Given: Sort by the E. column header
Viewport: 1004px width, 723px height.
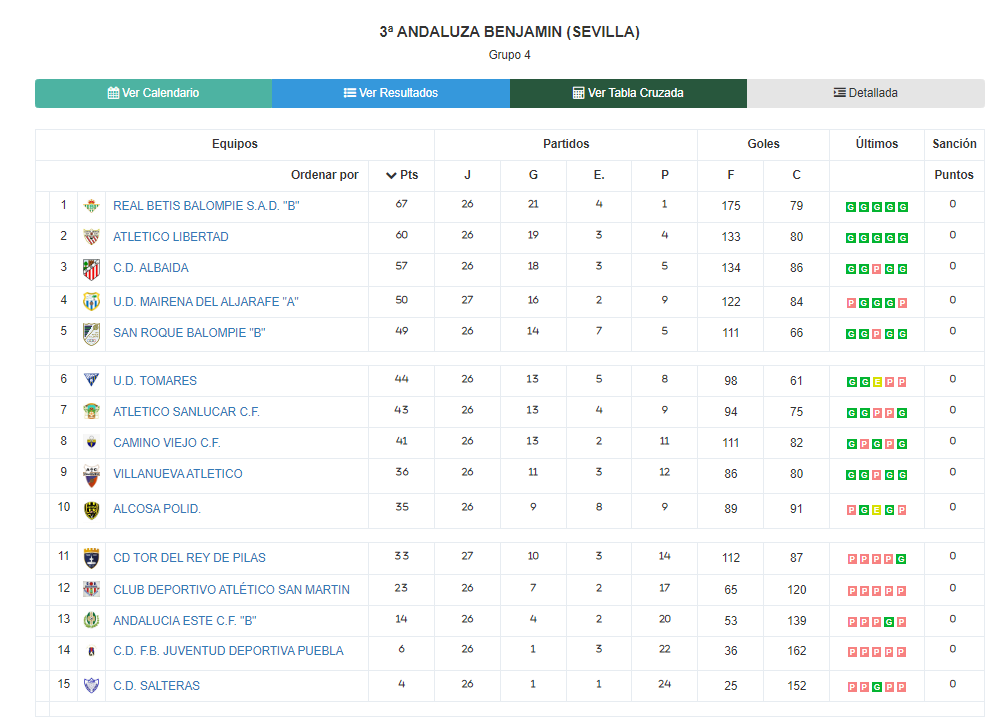Looking at the screenshot, I should click(x=599, y=175).
